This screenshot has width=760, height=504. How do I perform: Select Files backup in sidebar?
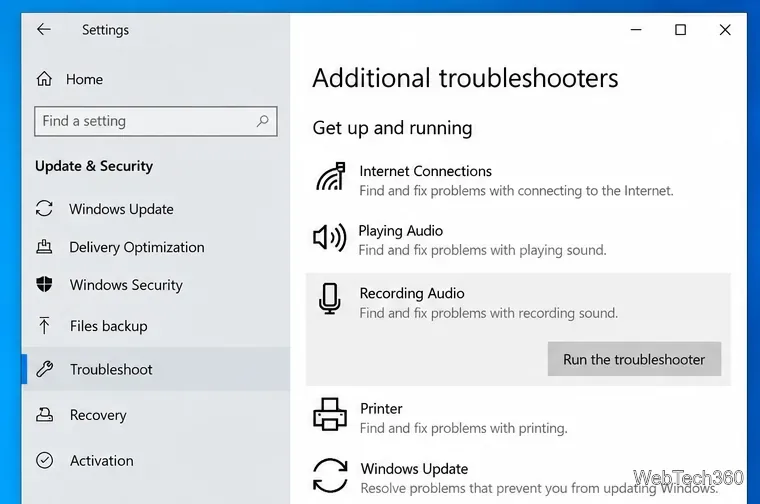(109, 326)
